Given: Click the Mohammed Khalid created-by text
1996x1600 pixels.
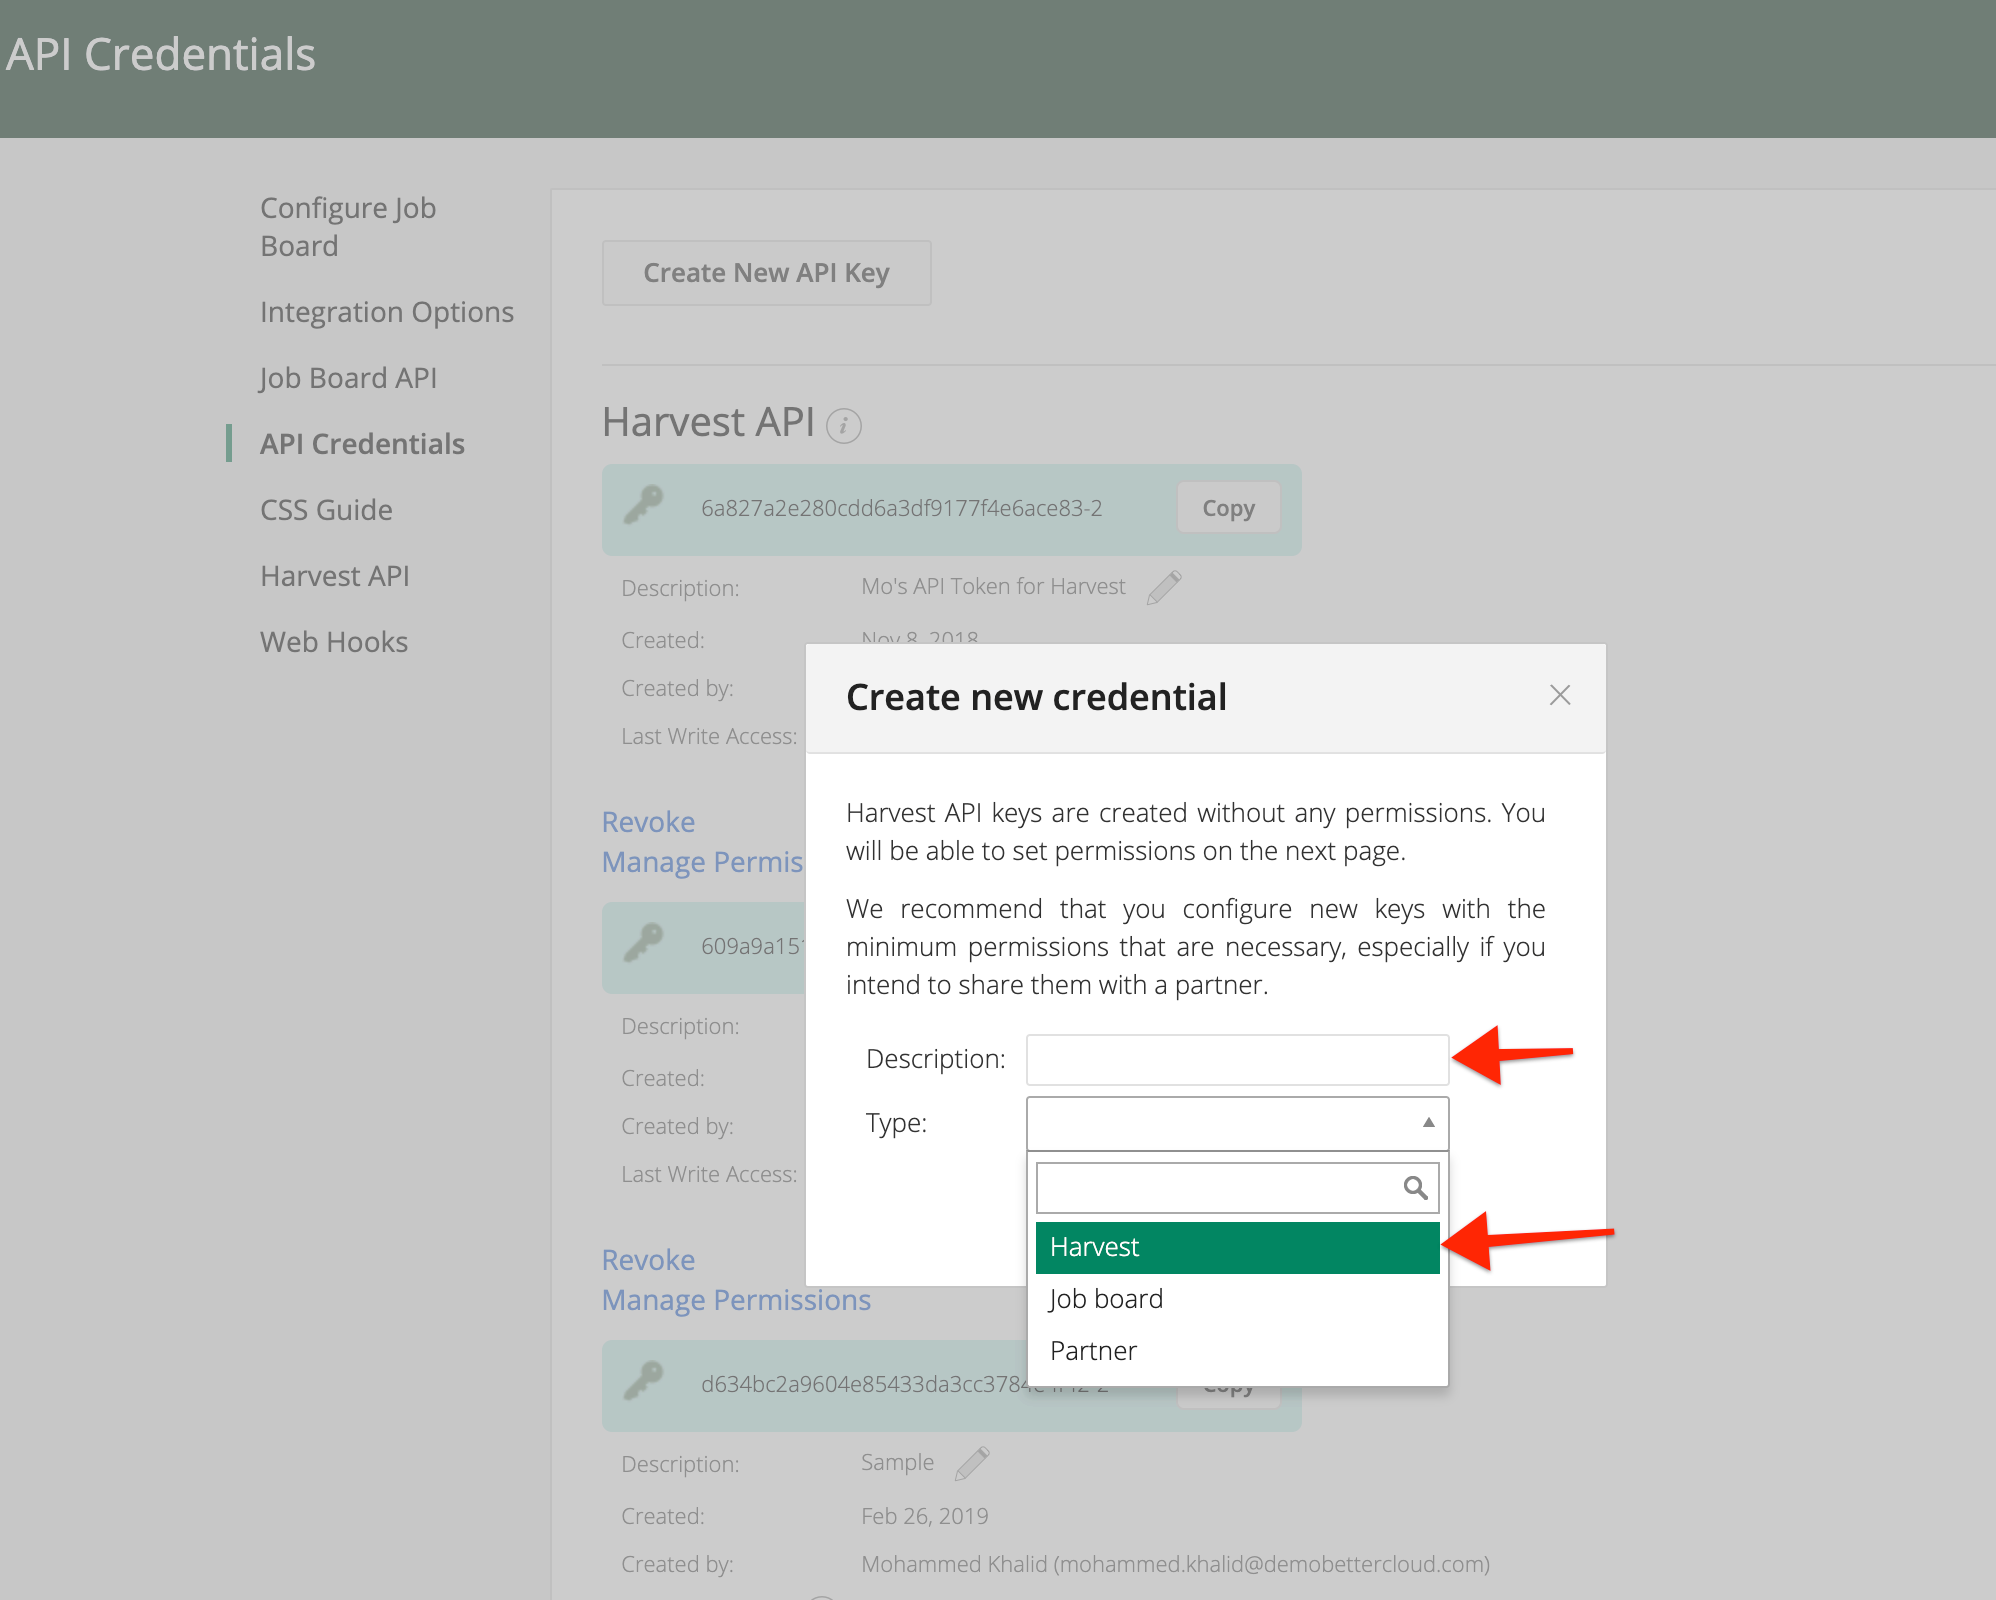Looking at the screenshot, I should point(1175,1564).
